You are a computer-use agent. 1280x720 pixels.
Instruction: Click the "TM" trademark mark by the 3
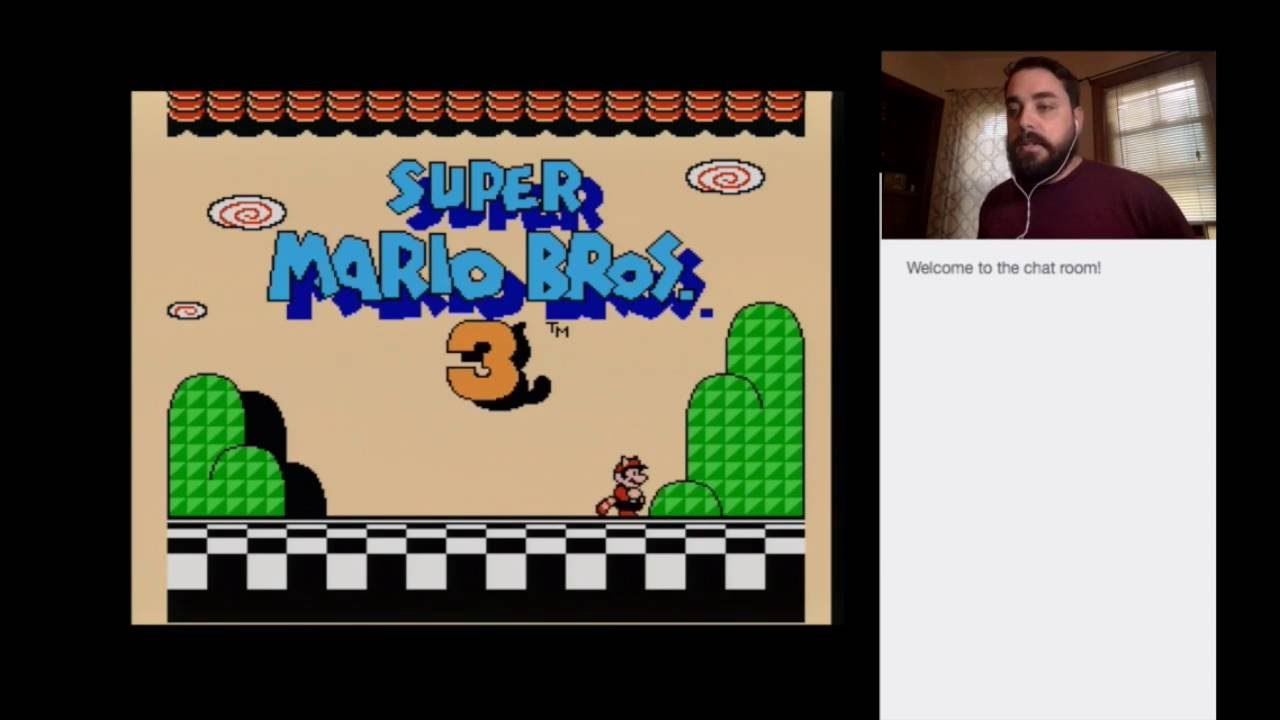557,330
